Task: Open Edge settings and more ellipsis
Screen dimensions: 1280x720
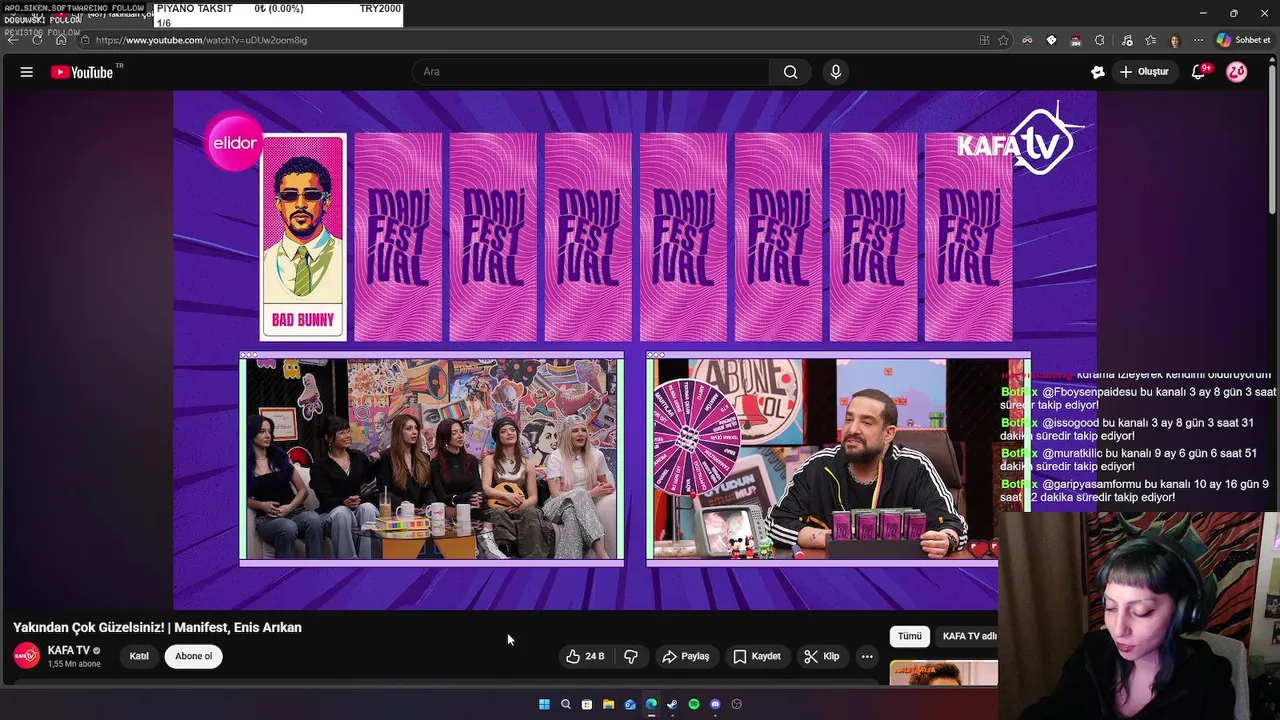Action: (x=1198, y=40)
